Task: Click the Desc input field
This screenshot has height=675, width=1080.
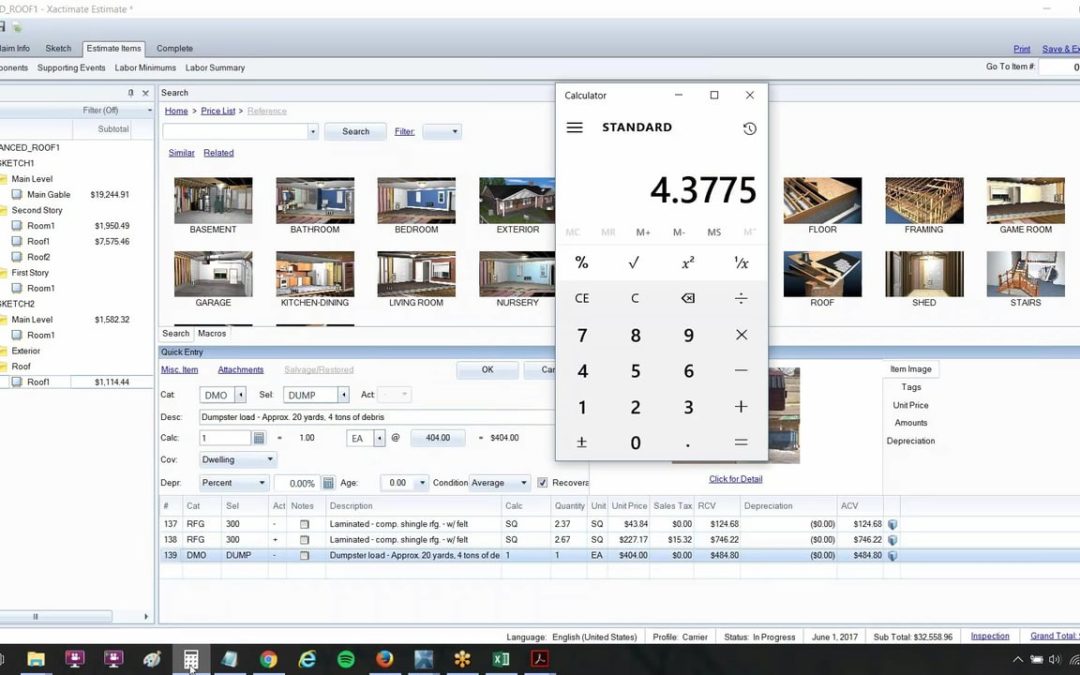Action: 376,417
